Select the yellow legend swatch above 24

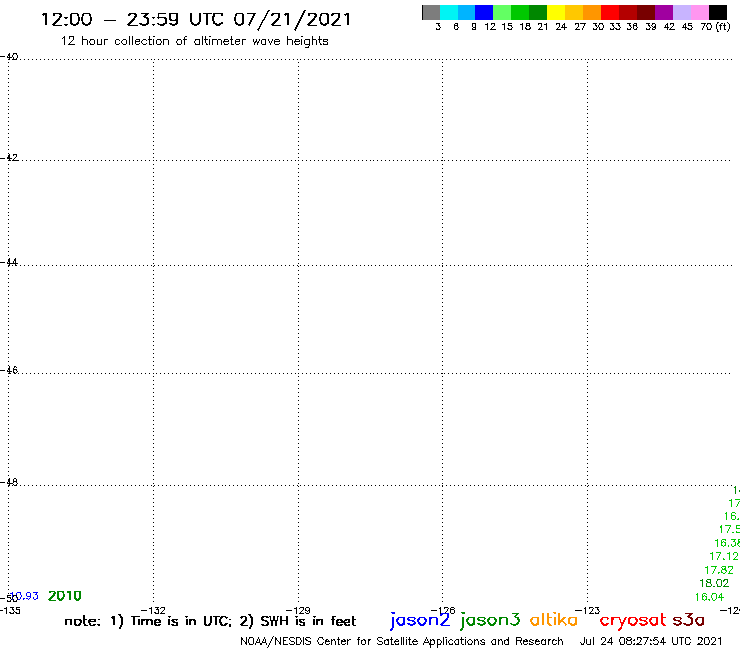pos(556,12)
